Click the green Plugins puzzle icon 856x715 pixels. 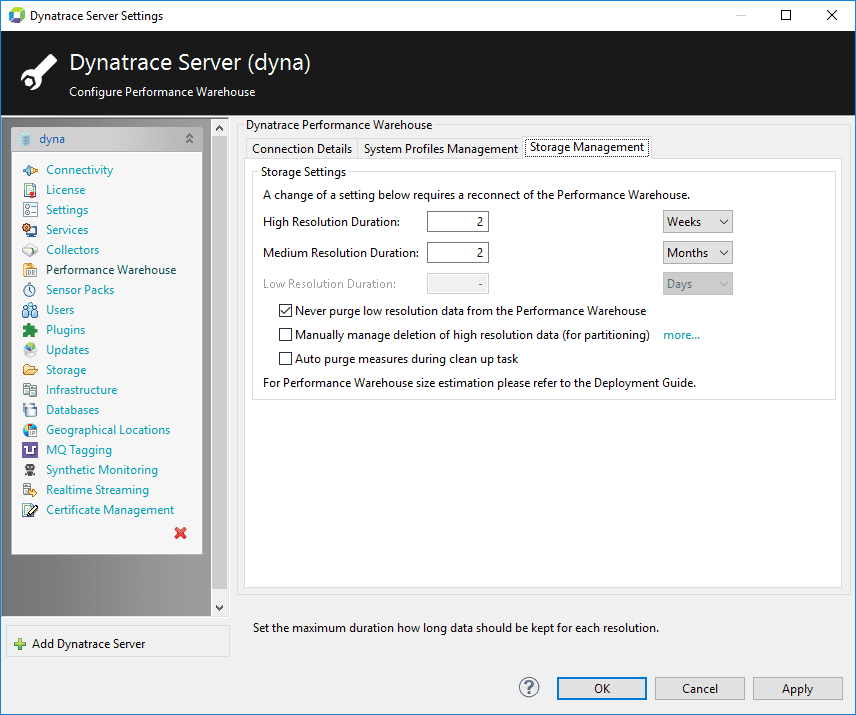(x=30, y=330)
